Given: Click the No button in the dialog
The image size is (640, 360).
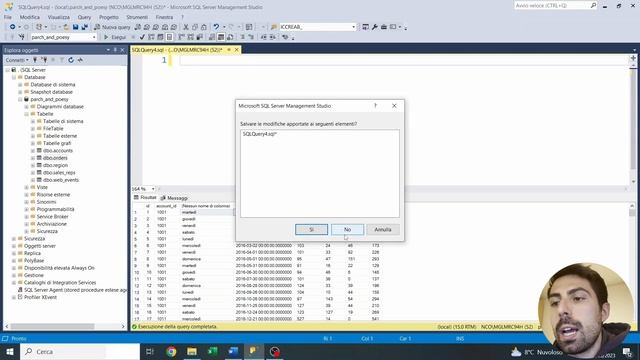Looking at the screenshot, I should [347, 229].
